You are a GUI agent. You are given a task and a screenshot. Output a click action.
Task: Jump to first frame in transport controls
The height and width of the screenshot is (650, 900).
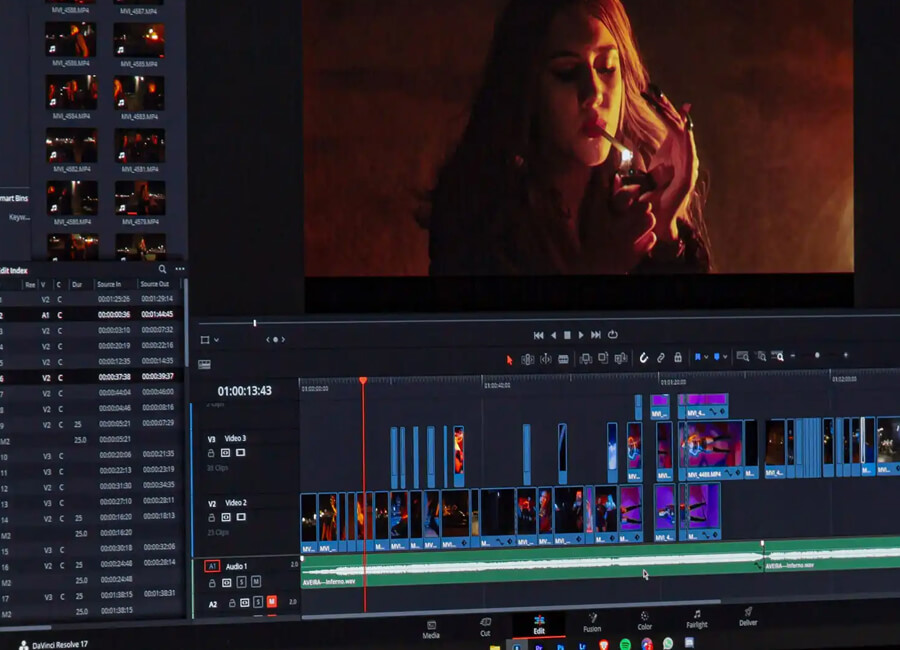pyautogui.click(x=538, y=335)
